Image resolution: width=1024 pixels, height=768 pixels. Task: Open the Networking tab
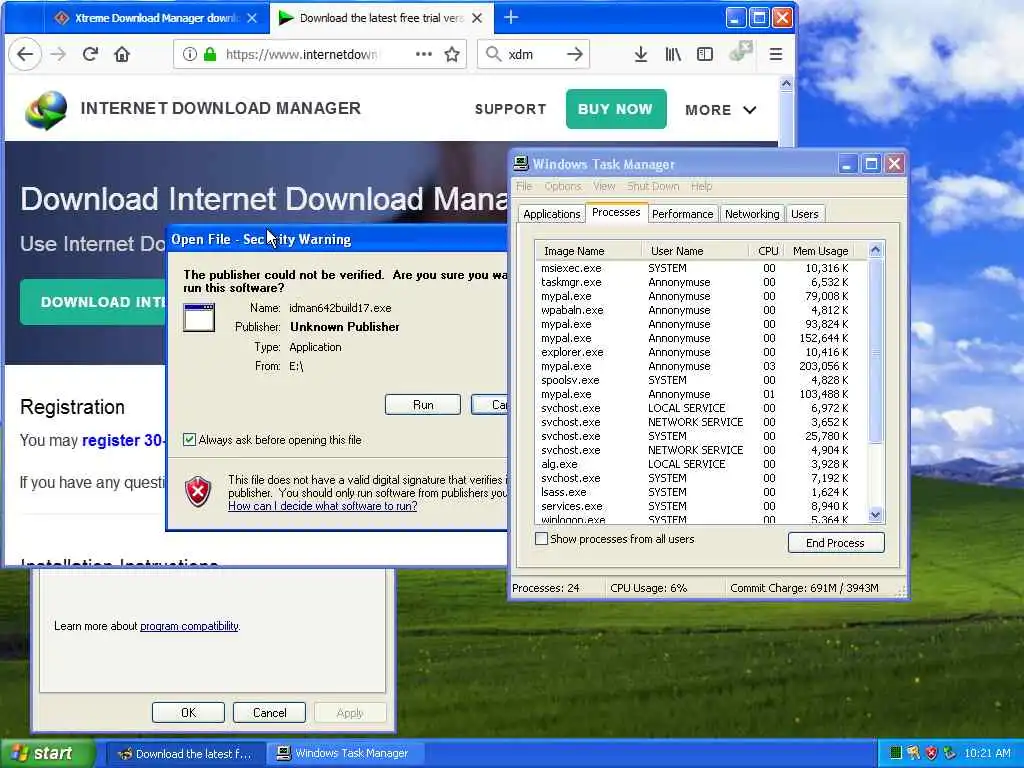tap(752, 214)
